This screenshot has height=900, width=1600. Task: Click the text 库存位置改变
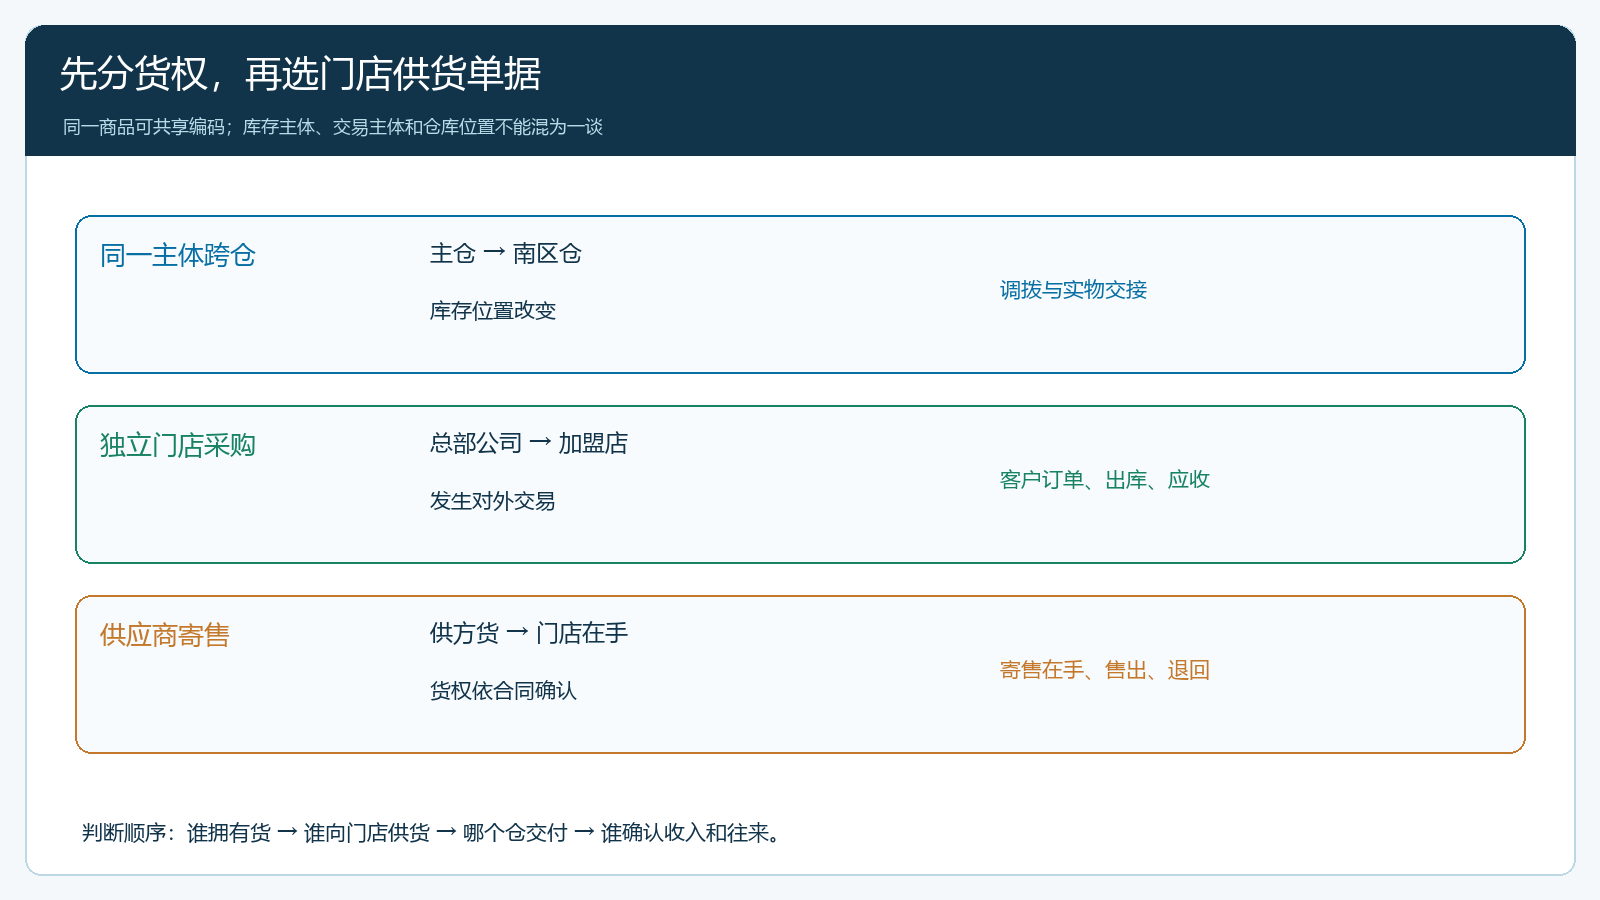493,311
